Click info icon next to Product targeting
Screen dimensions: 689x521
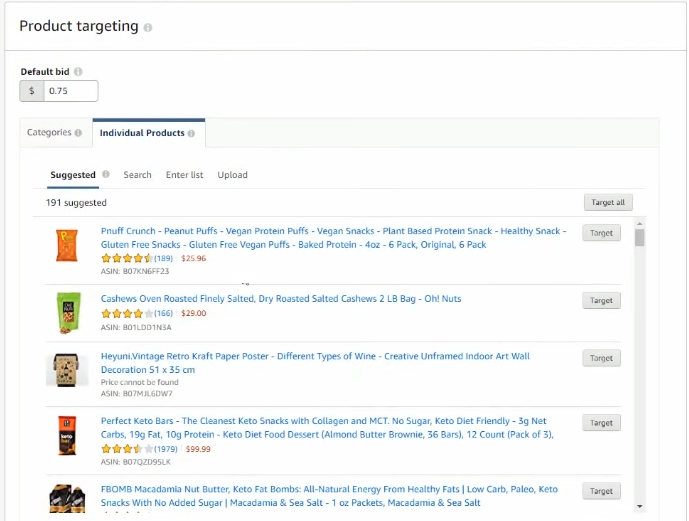pos(148,28)
